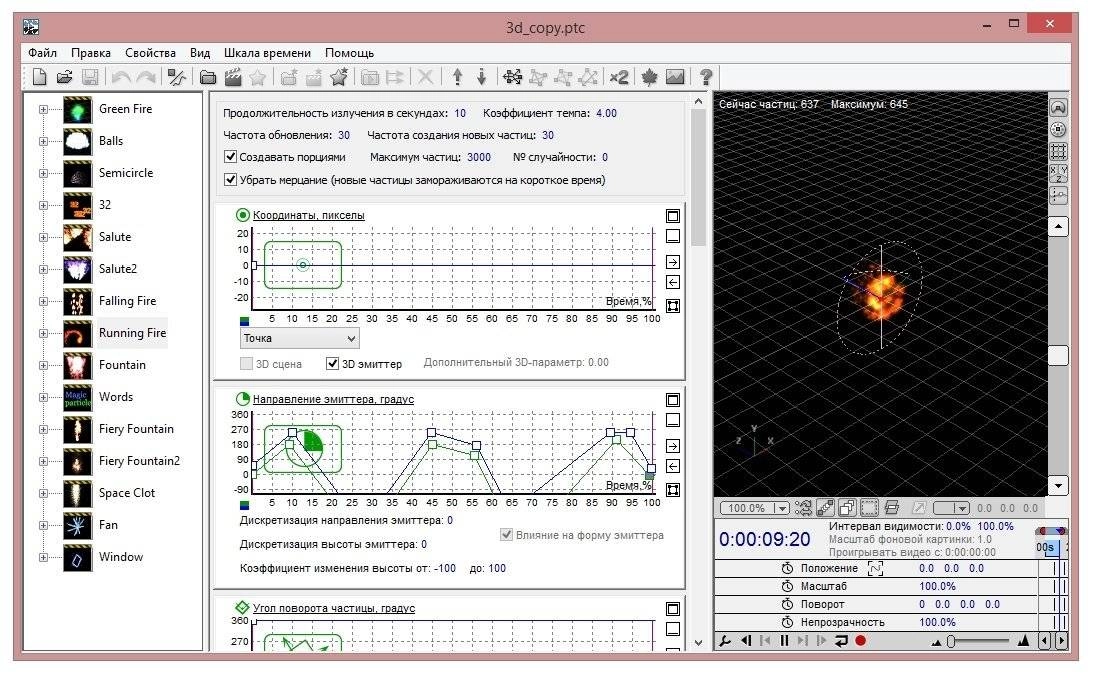1096x680 pixels.
Task: Click the XYZ axes icon beside preview
Action: pos(1058,173)
